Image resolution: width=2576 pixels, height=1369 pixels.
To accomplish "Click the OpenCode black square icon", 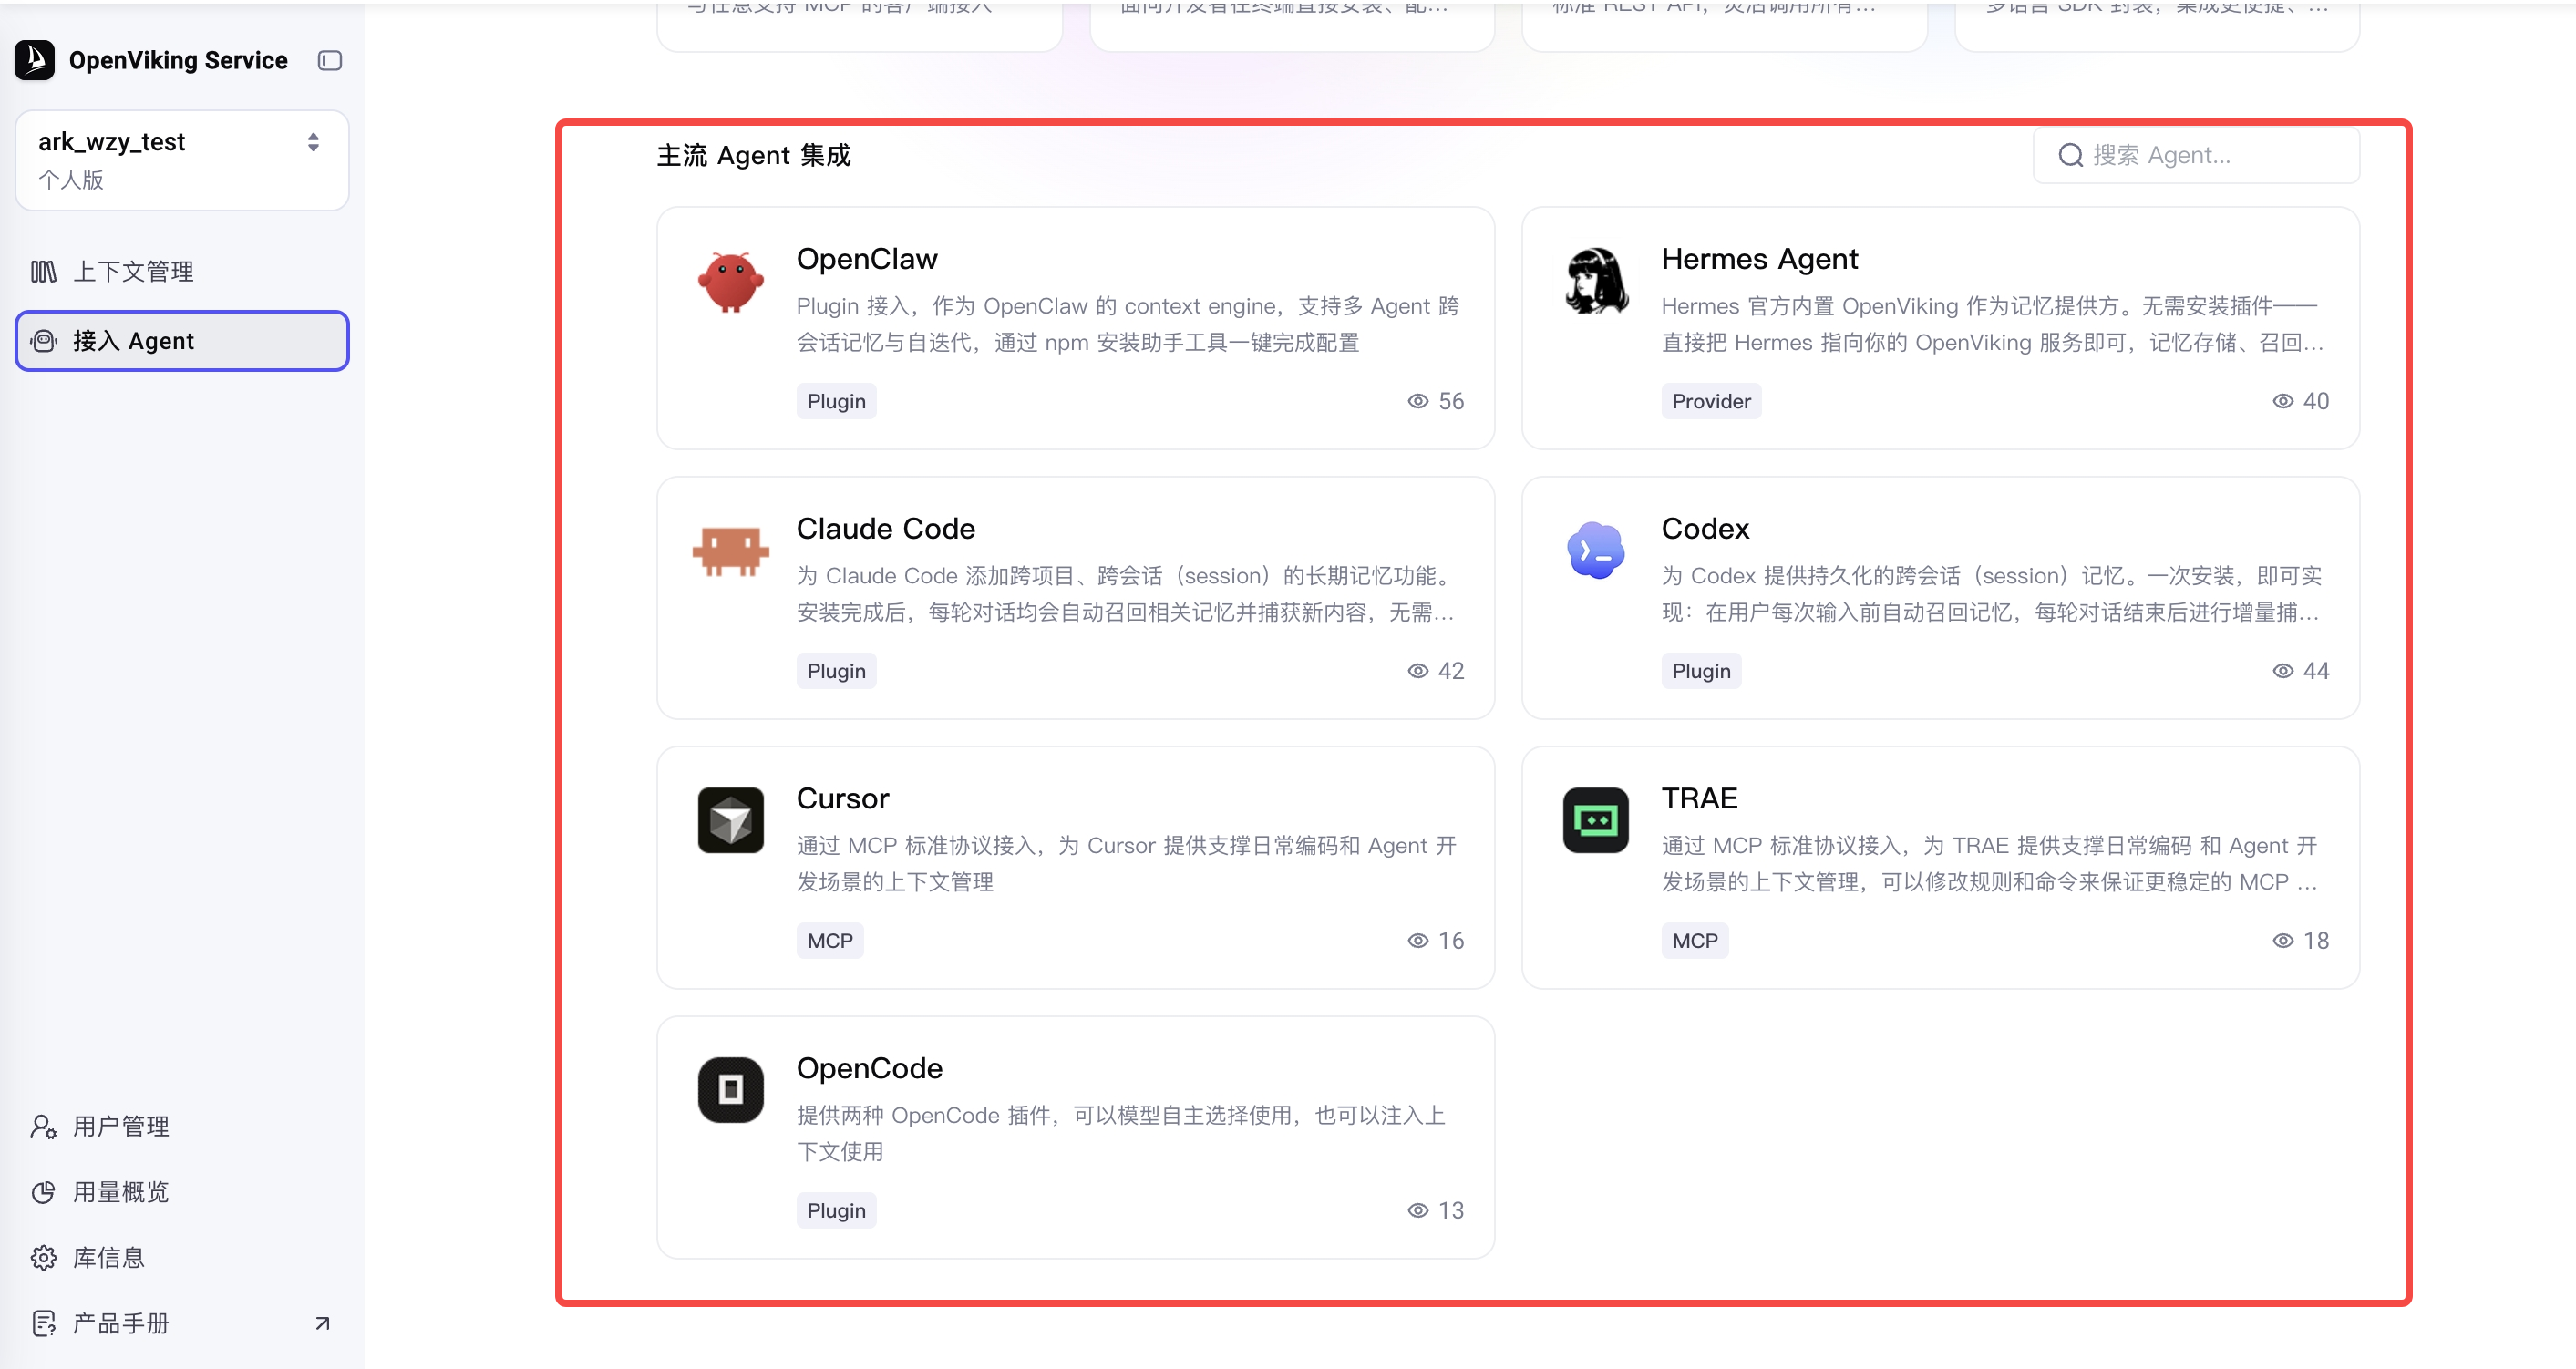I will click(730, 1090).
